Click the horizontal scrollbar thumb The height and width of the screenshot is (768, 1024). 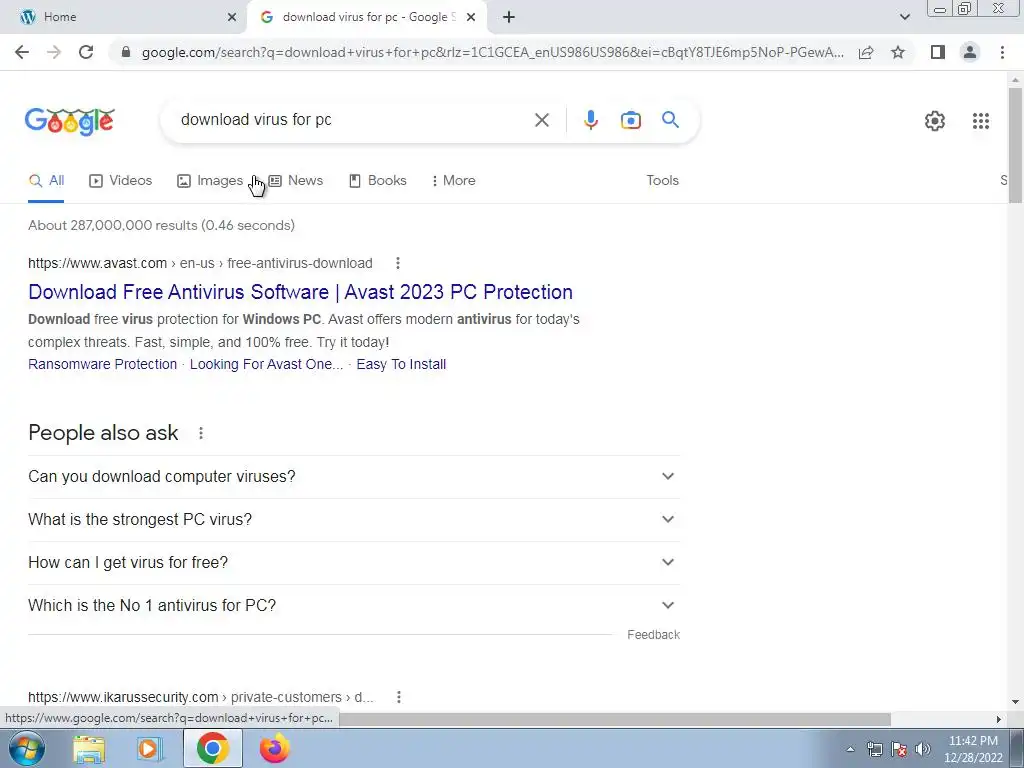[x=615, y=719]
